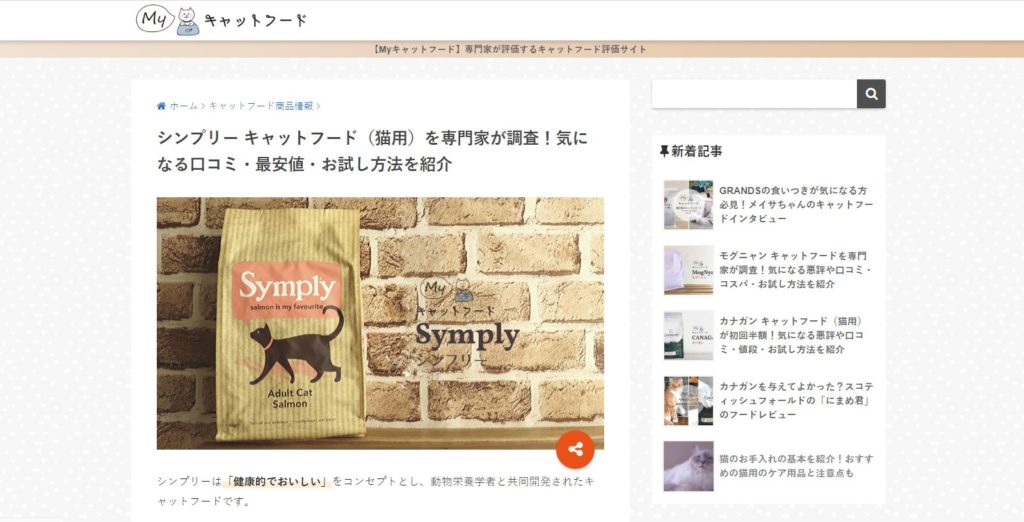Open ホーム breadcrumb link

point(184,106)
